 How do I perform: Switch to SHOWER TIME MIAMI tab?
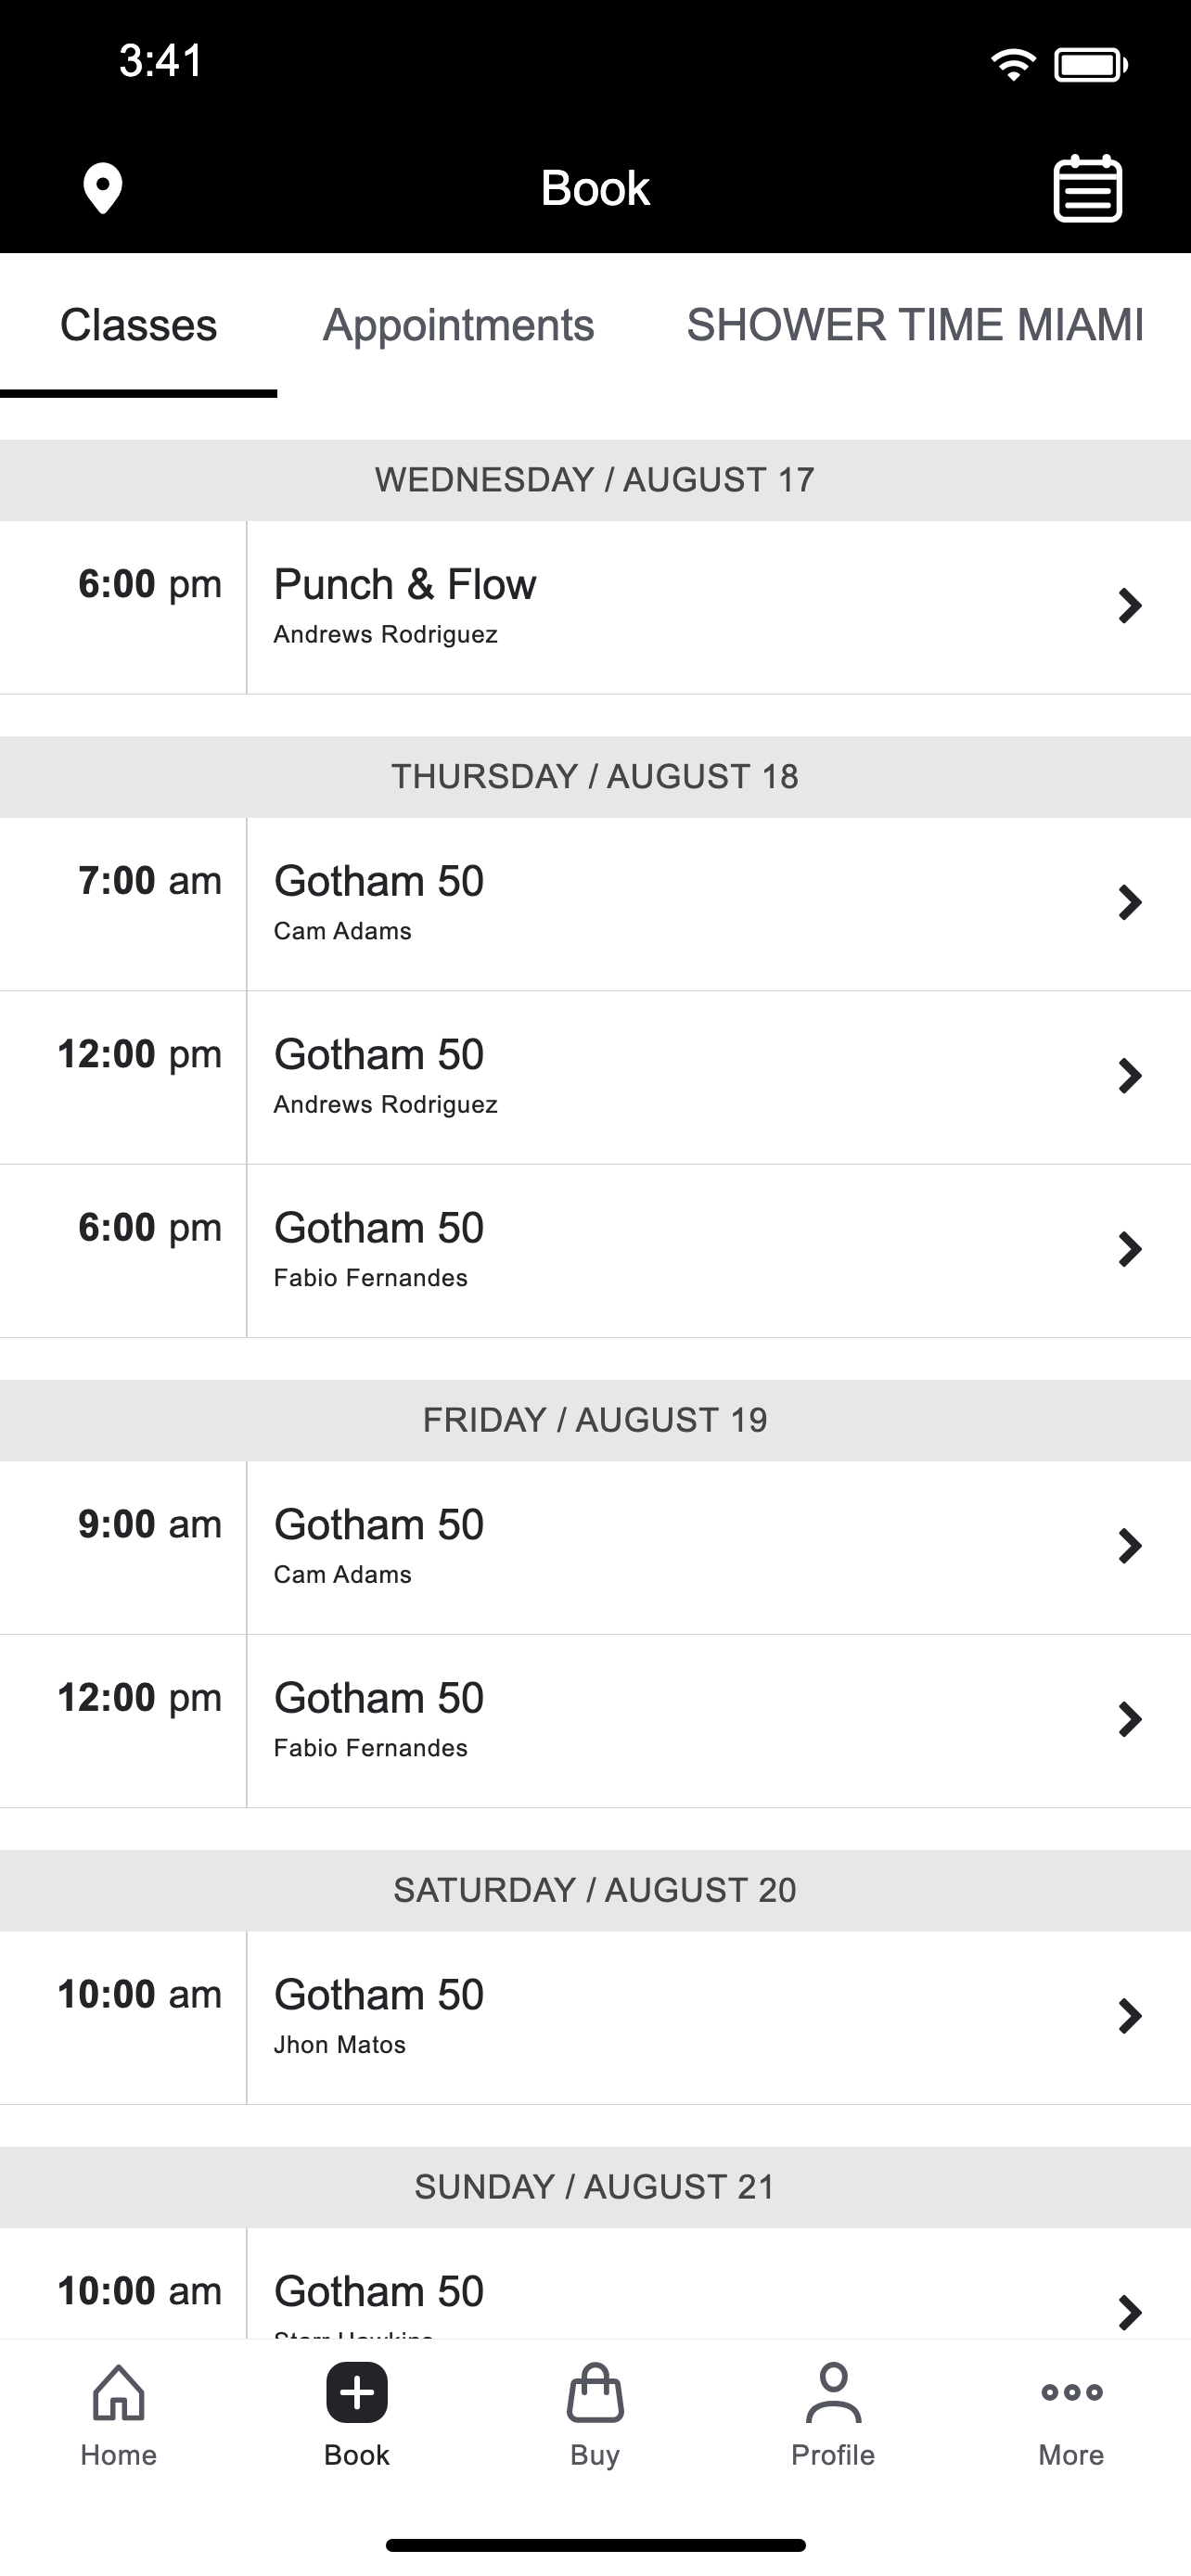(x=915, y=326)
